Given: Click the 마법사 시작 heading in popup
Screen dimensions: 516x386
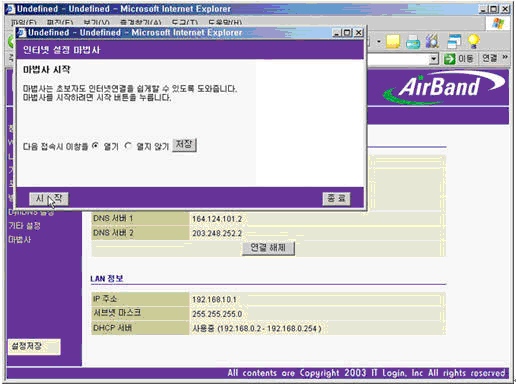Looking at the screenshot, I should [47, 69].
